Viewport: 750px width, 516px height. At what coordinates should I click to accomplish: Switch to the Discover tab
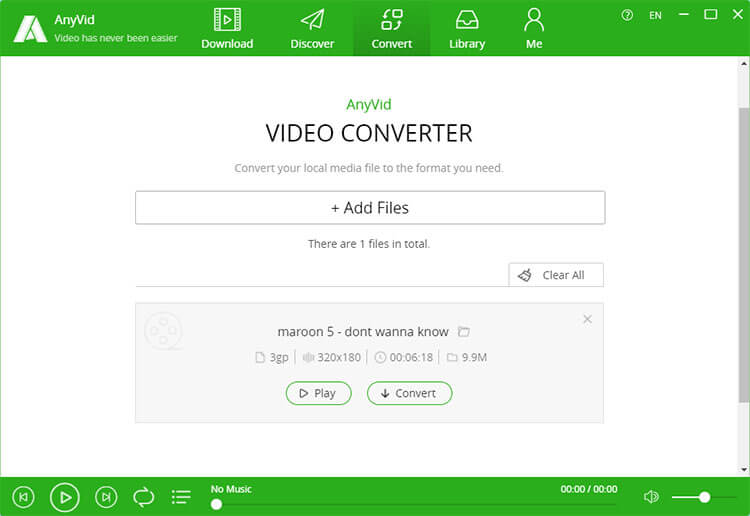point(312,29)
